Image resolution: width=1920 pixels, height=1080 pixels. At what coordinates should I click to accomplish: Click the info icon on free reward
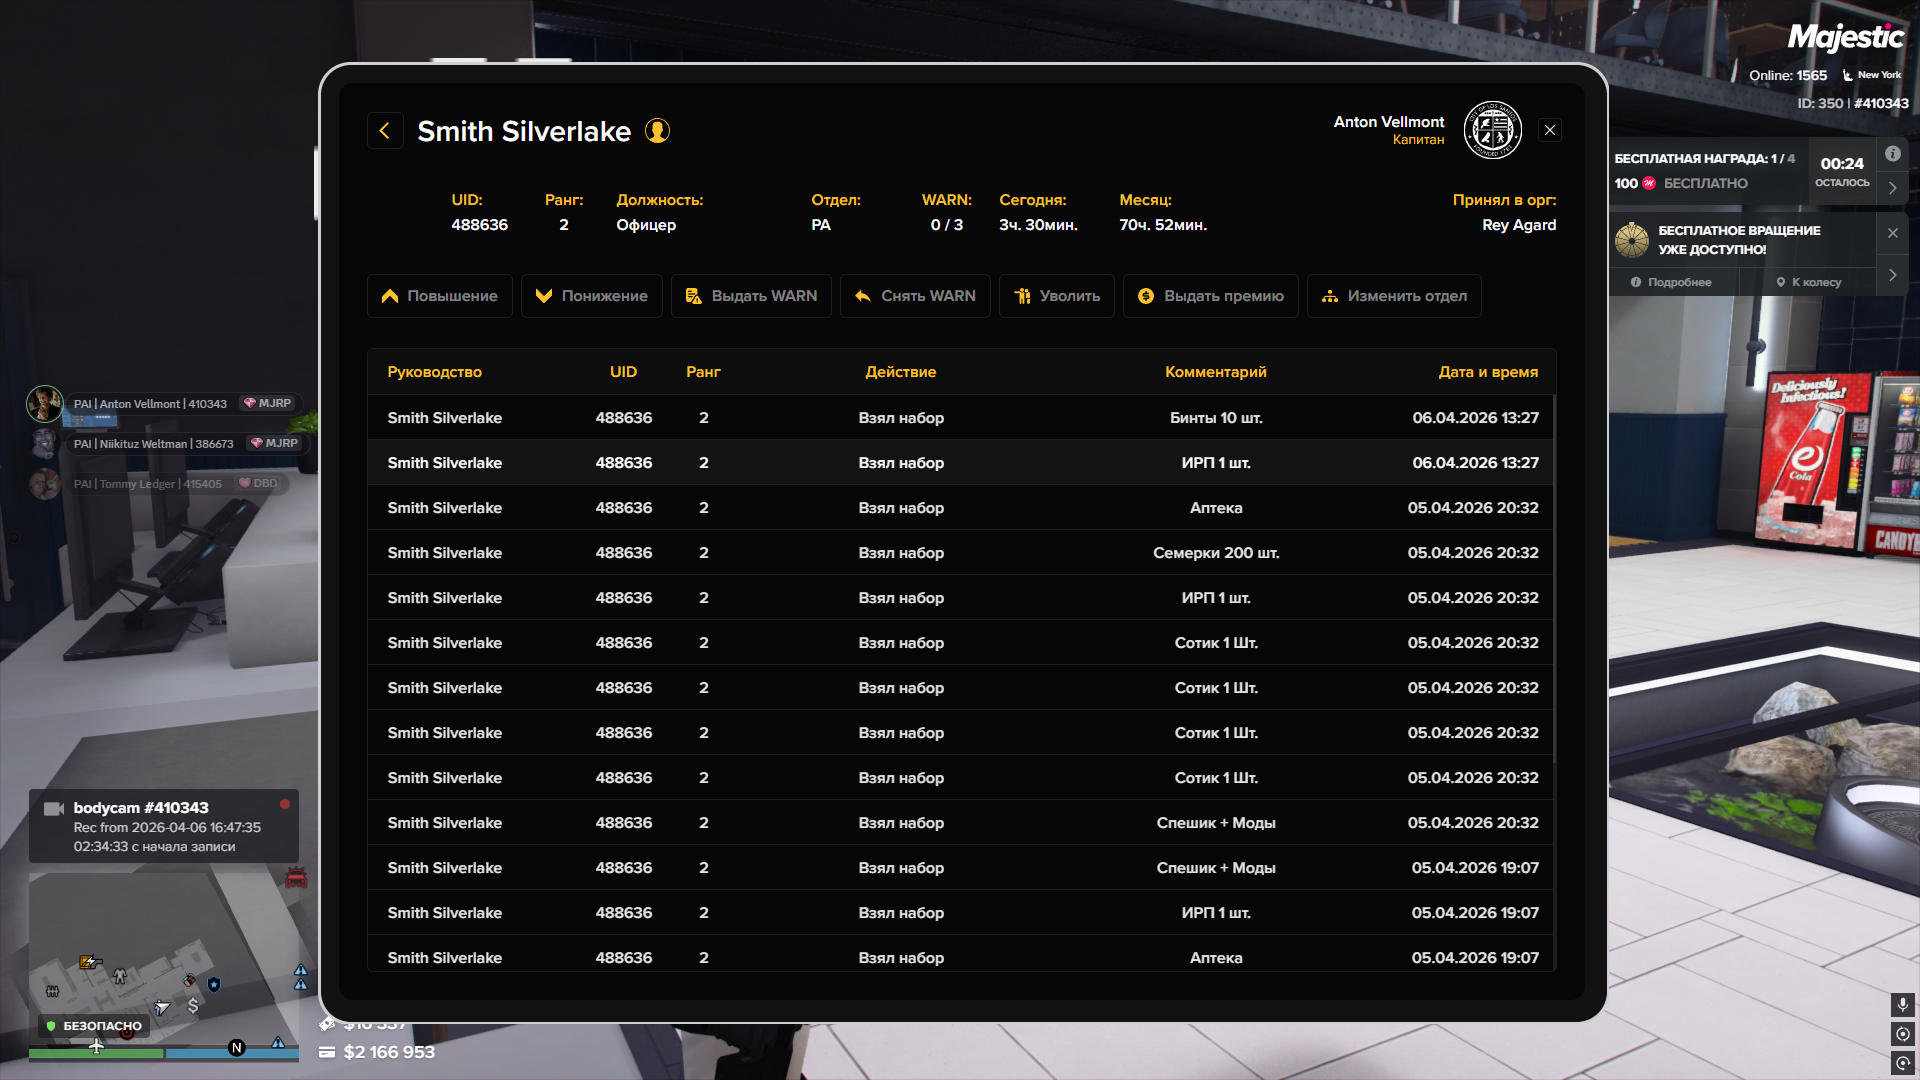[1892, 154]
